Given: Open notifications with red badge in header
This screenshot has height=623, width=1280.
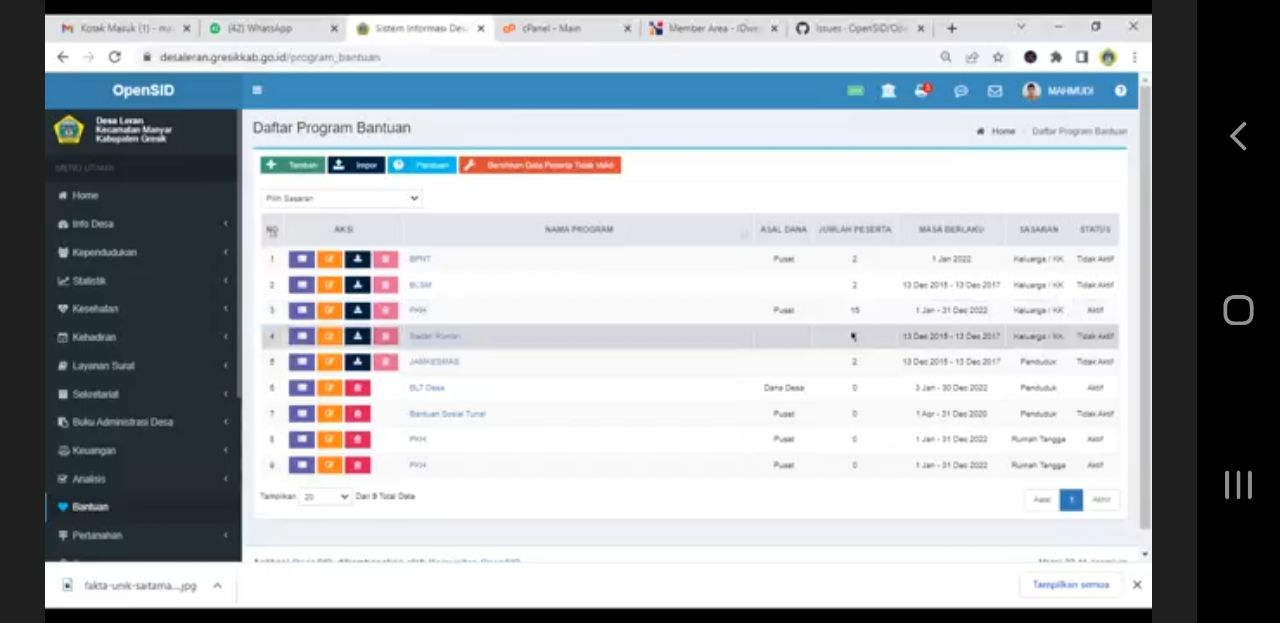Looking at the screenshot, I should [x=921, y=90].
